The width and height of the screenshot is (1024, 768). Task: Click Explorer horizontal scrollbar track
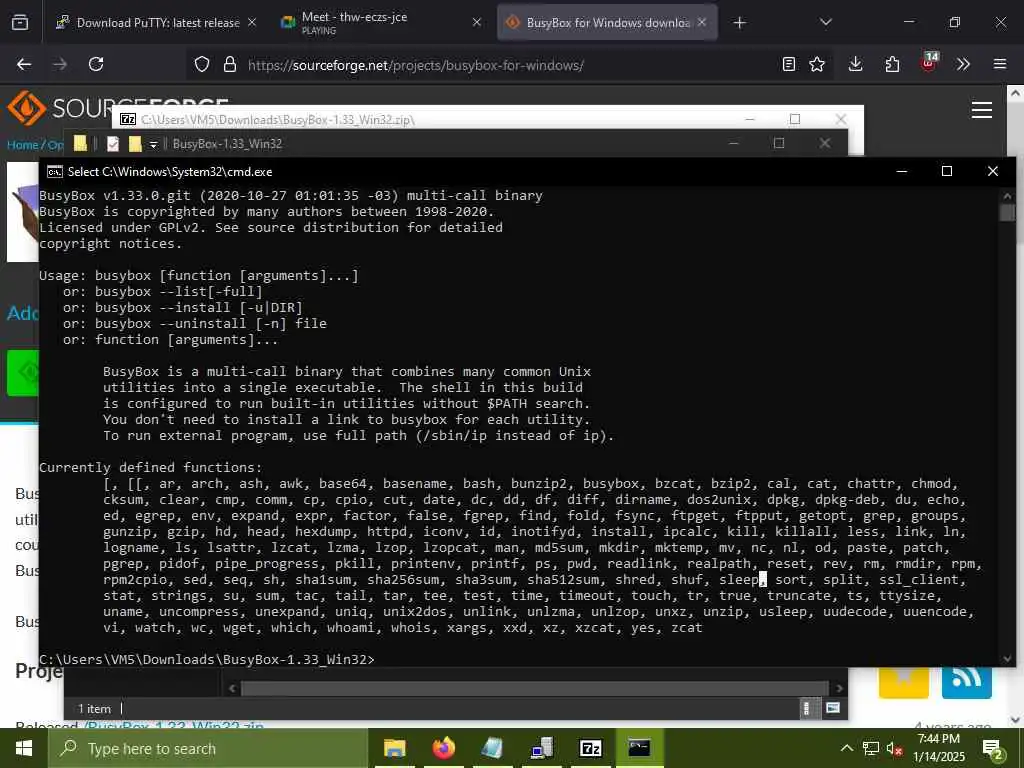click(535, 688)
